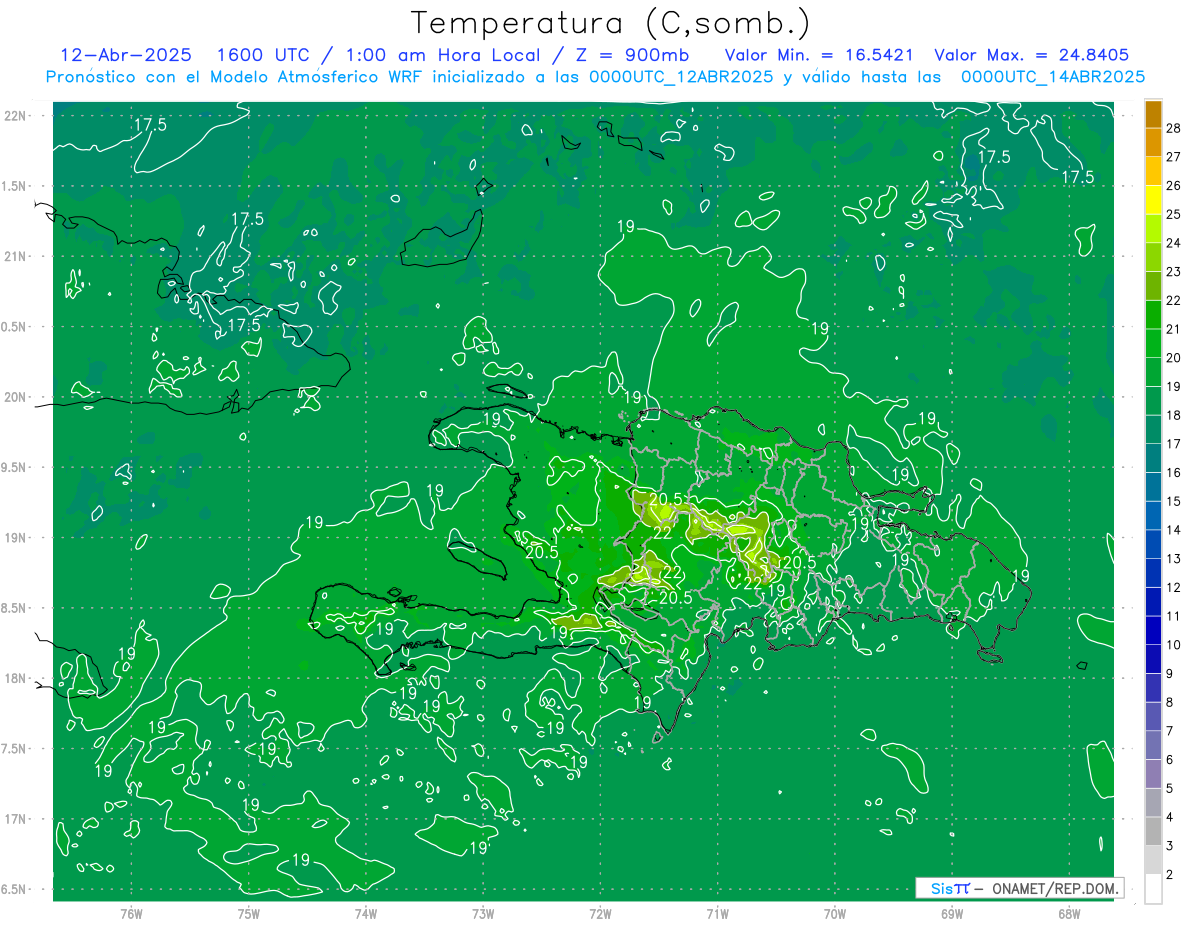Click the "4" label on the color scale
Screen dimensions: 1200x927
(x=1171, y=817)
